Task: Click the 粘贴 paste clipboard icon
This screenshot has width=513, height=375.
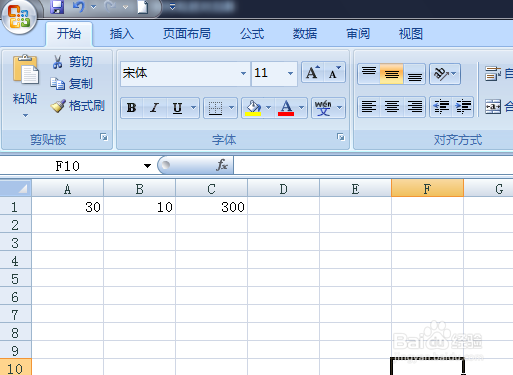Action: click(x=26, y=70)
